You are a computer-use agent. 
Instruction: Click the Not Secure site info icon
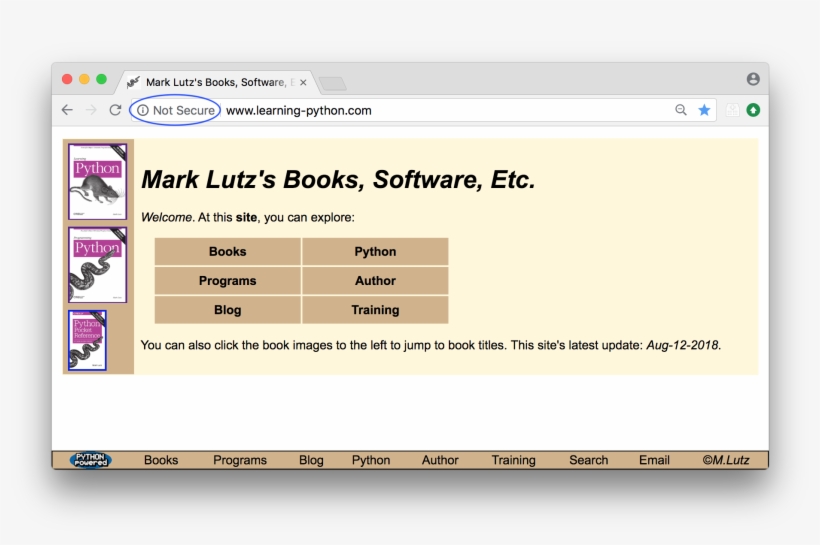[143, 110]
